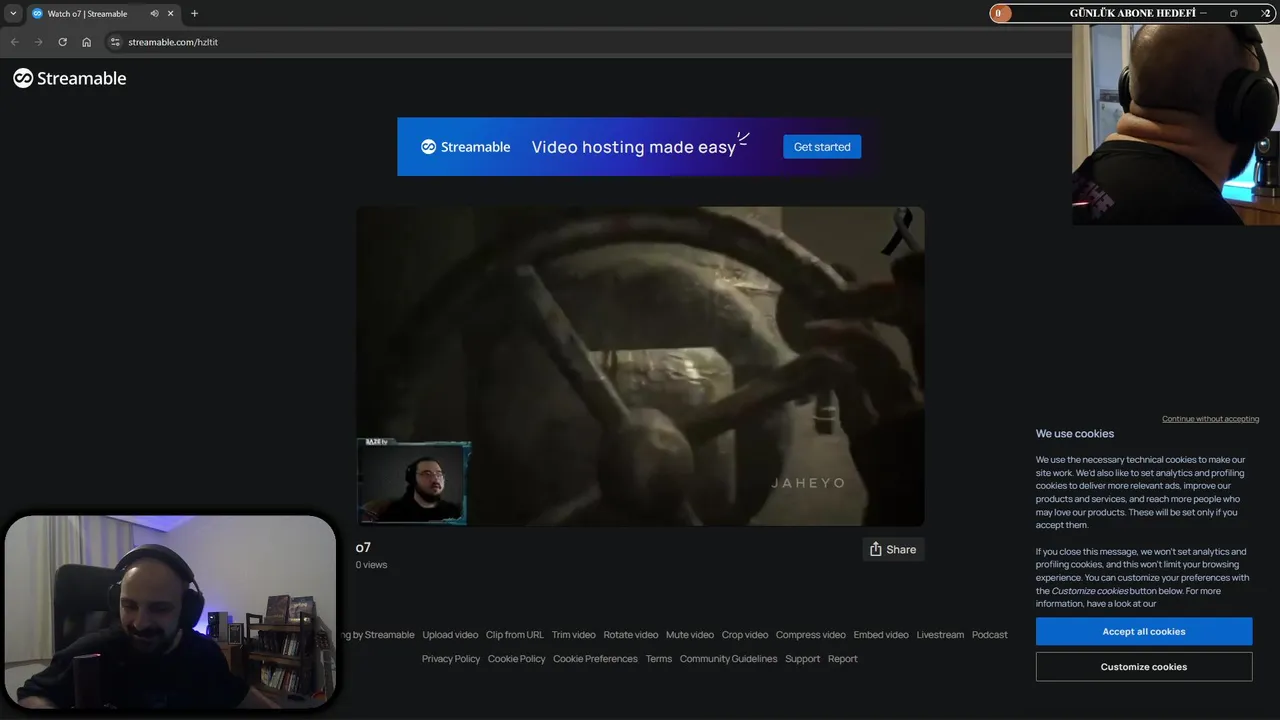The height and width of the screenshot is (720, 1280).
Task: Open Support link
Action: tap(802, 659)
